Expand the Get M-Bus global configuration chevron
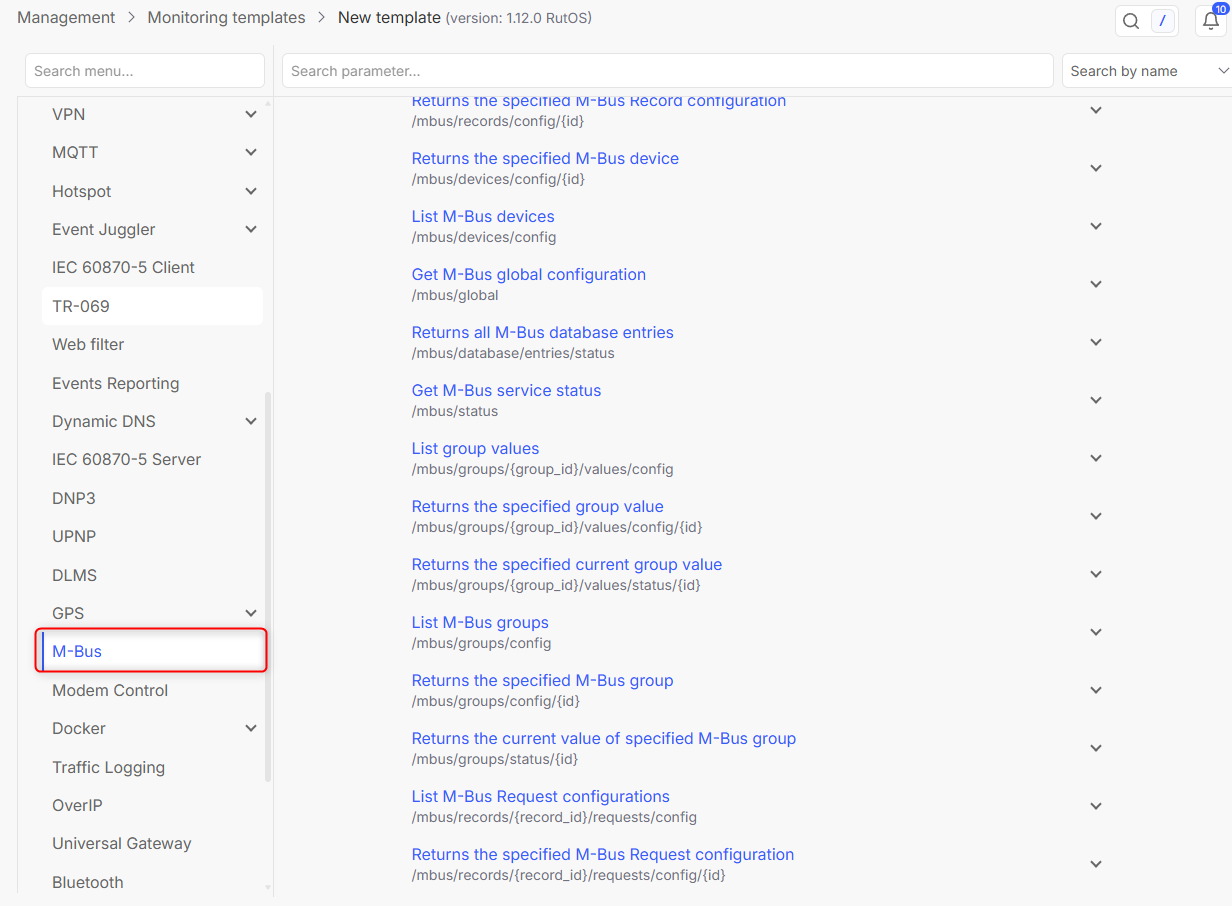This screenshot has width=1232, height=906. coord(1096,284)
